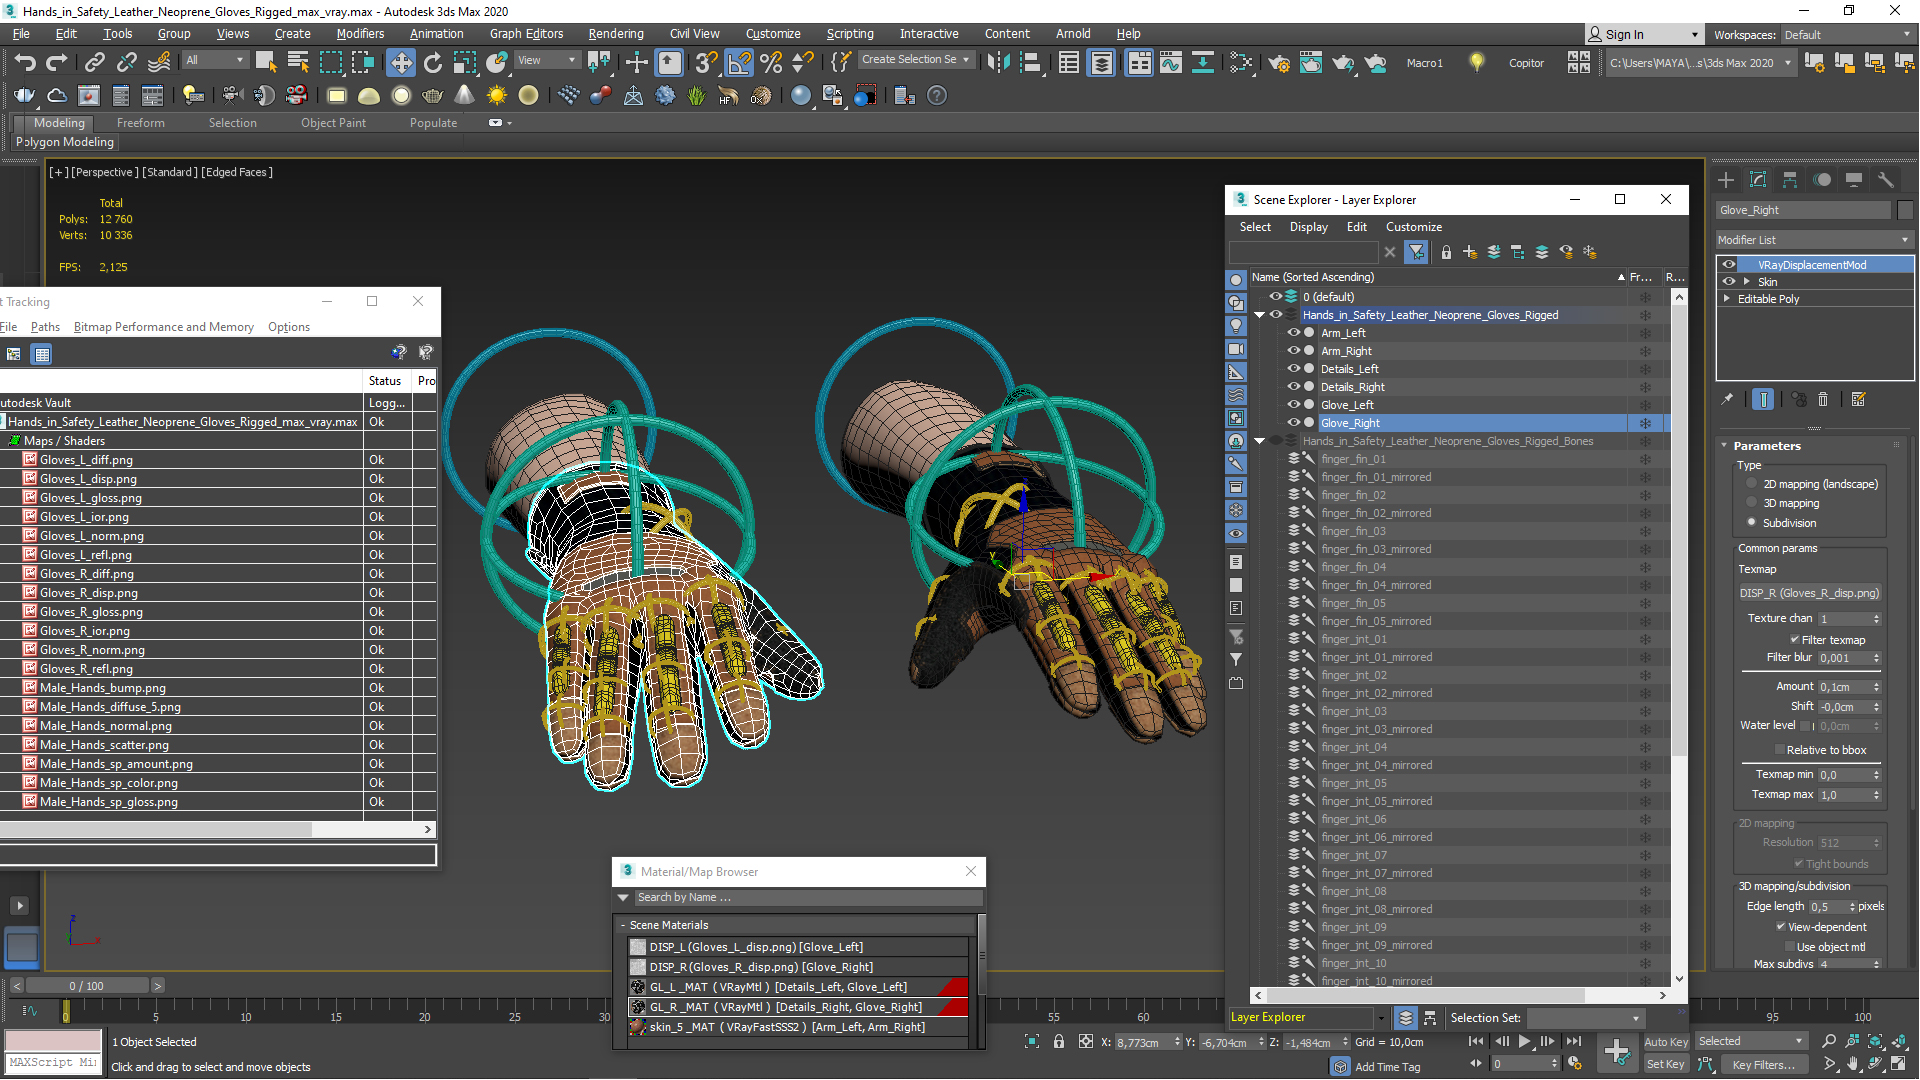Click Scene Explorer horizontal scrollbar
Screen dimensions: 1920x1080
1460,995
